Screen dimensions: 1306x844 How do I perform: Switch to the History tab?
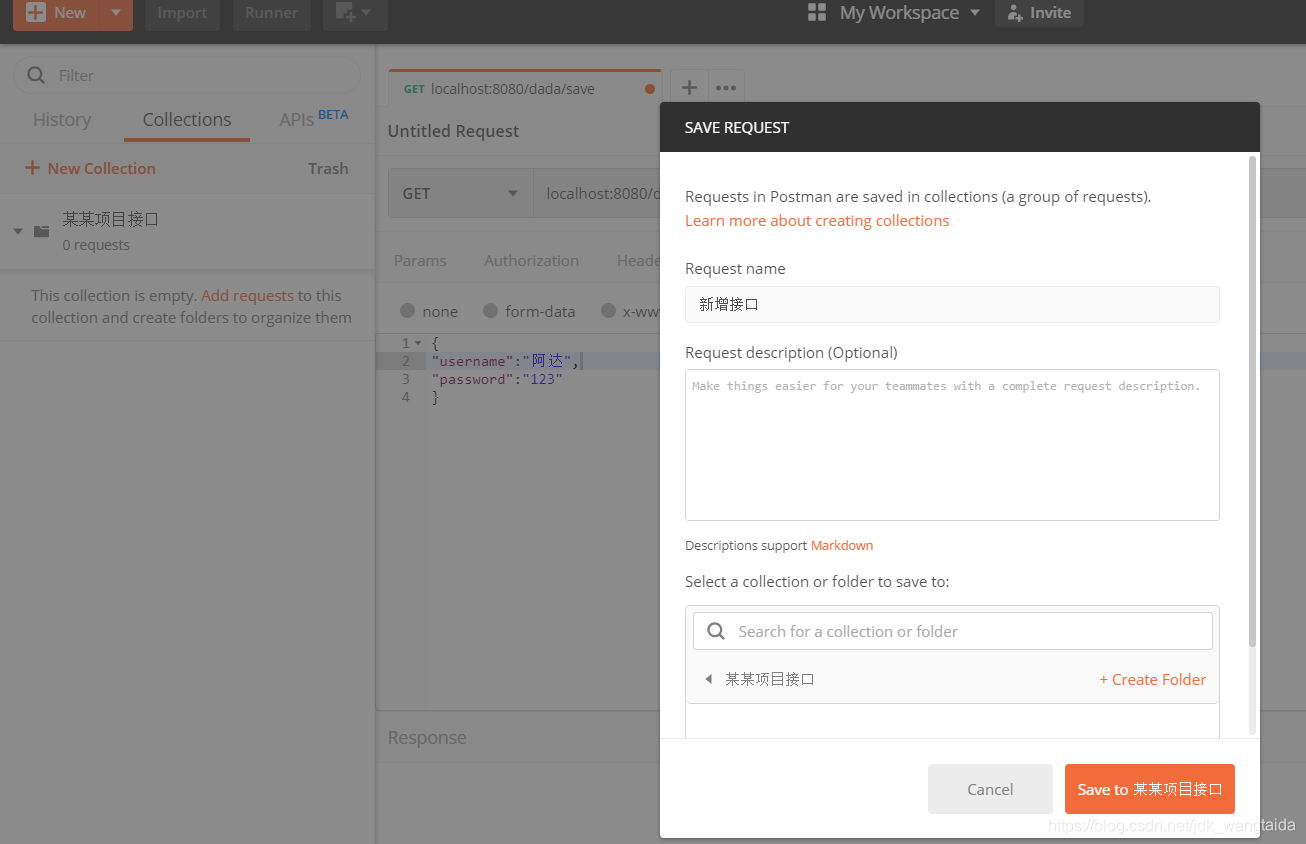(x=62, y=120)
